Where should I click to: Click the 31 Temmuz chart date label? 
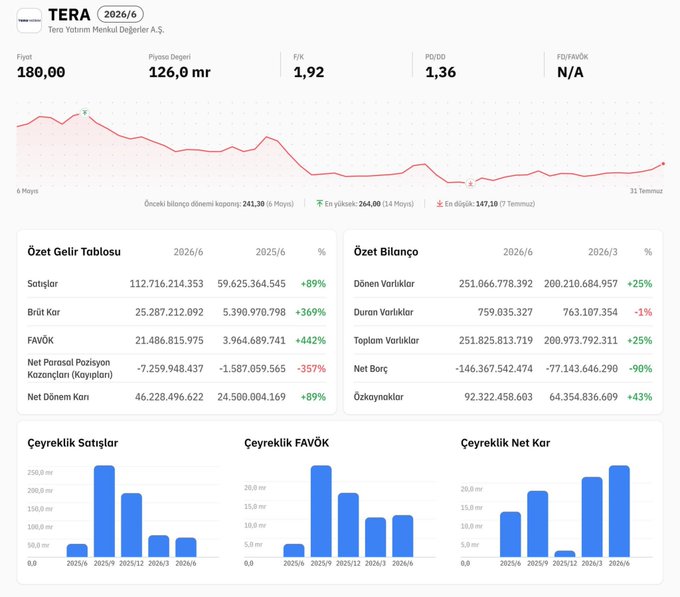click(646, 191)
